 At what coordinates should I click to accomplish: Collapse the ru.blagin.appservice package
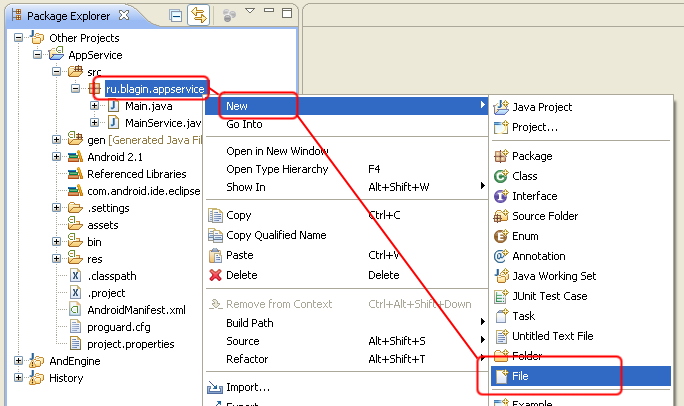point(75,89)
